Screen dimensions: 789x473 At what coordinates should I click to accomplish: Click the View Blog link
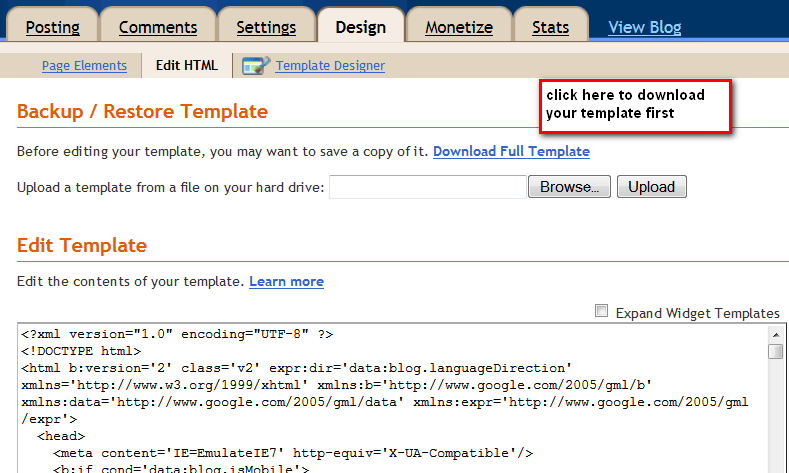coord(645,27)
